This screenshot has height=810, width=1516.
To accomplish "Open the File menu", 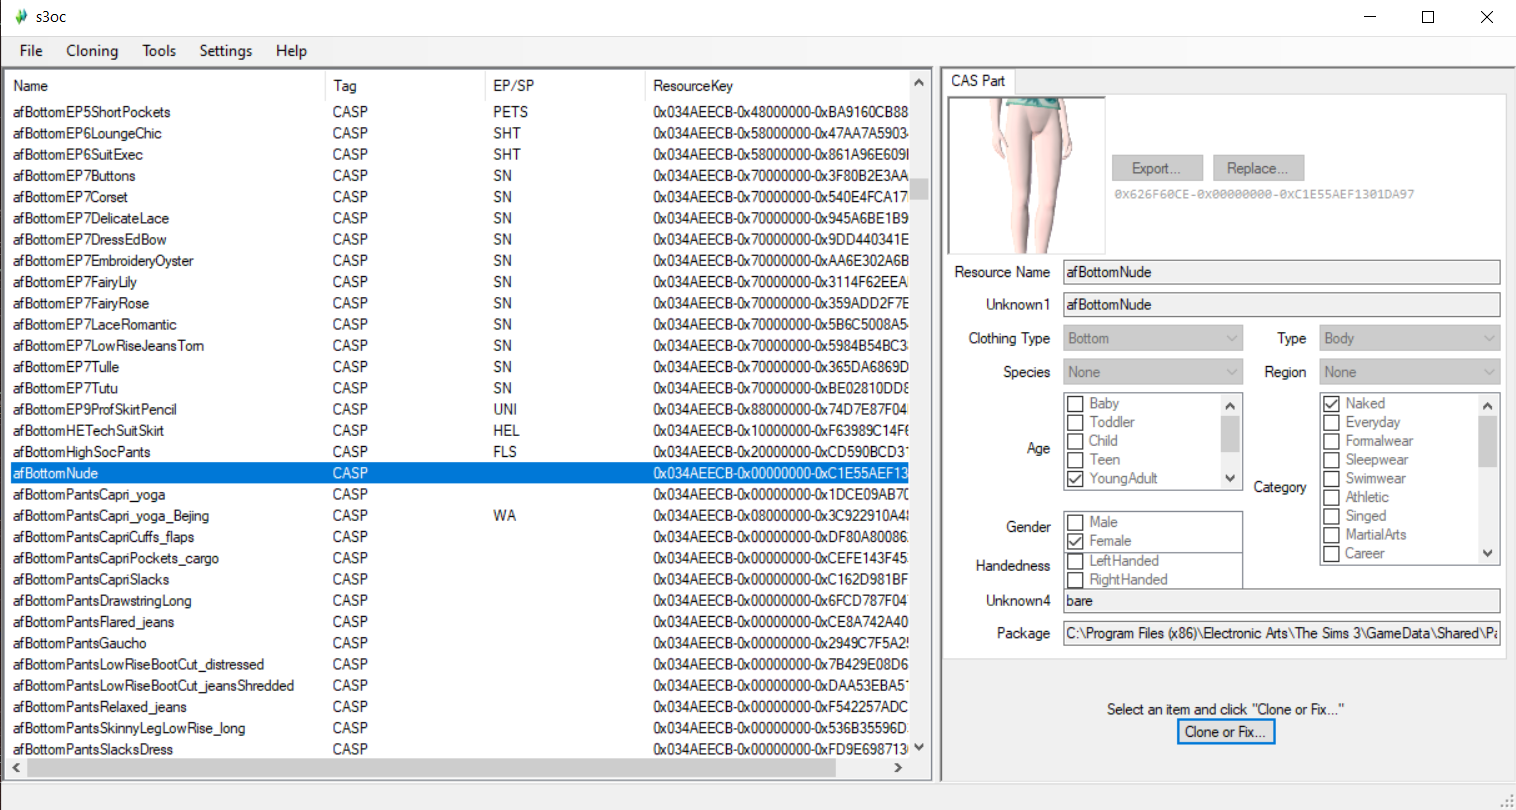I will [31, 51].
